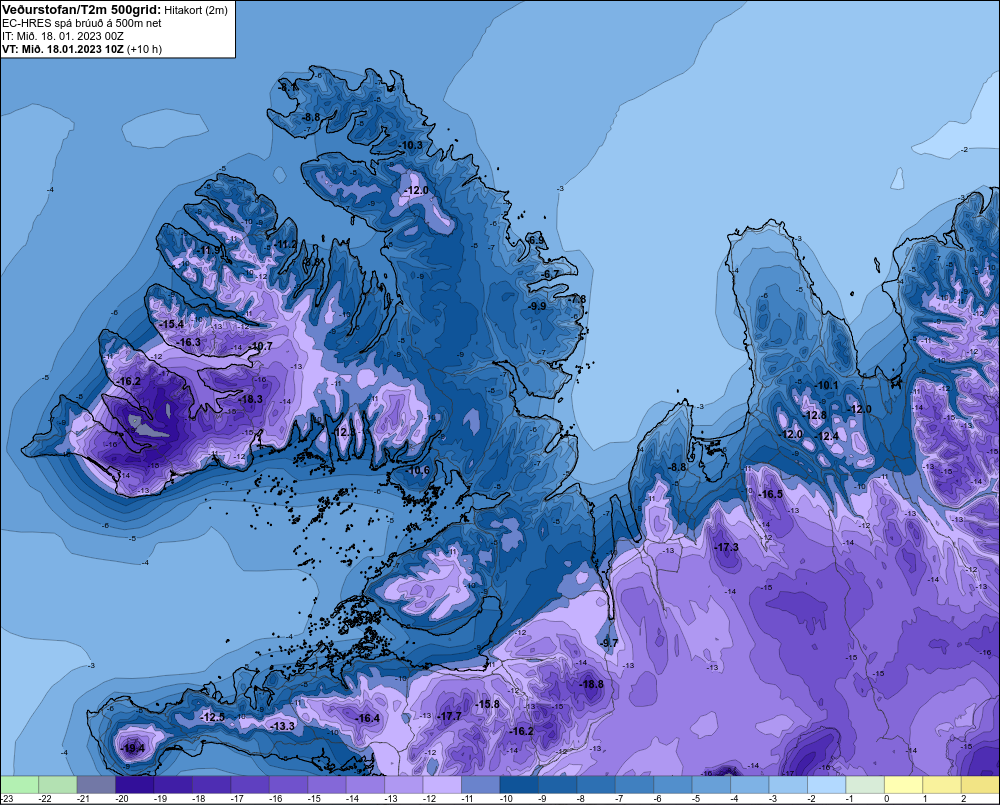Screen dimensions: 1000x805
Task: Click the legend swatch between -16 and -15
Action: click(x=288, y=785)
